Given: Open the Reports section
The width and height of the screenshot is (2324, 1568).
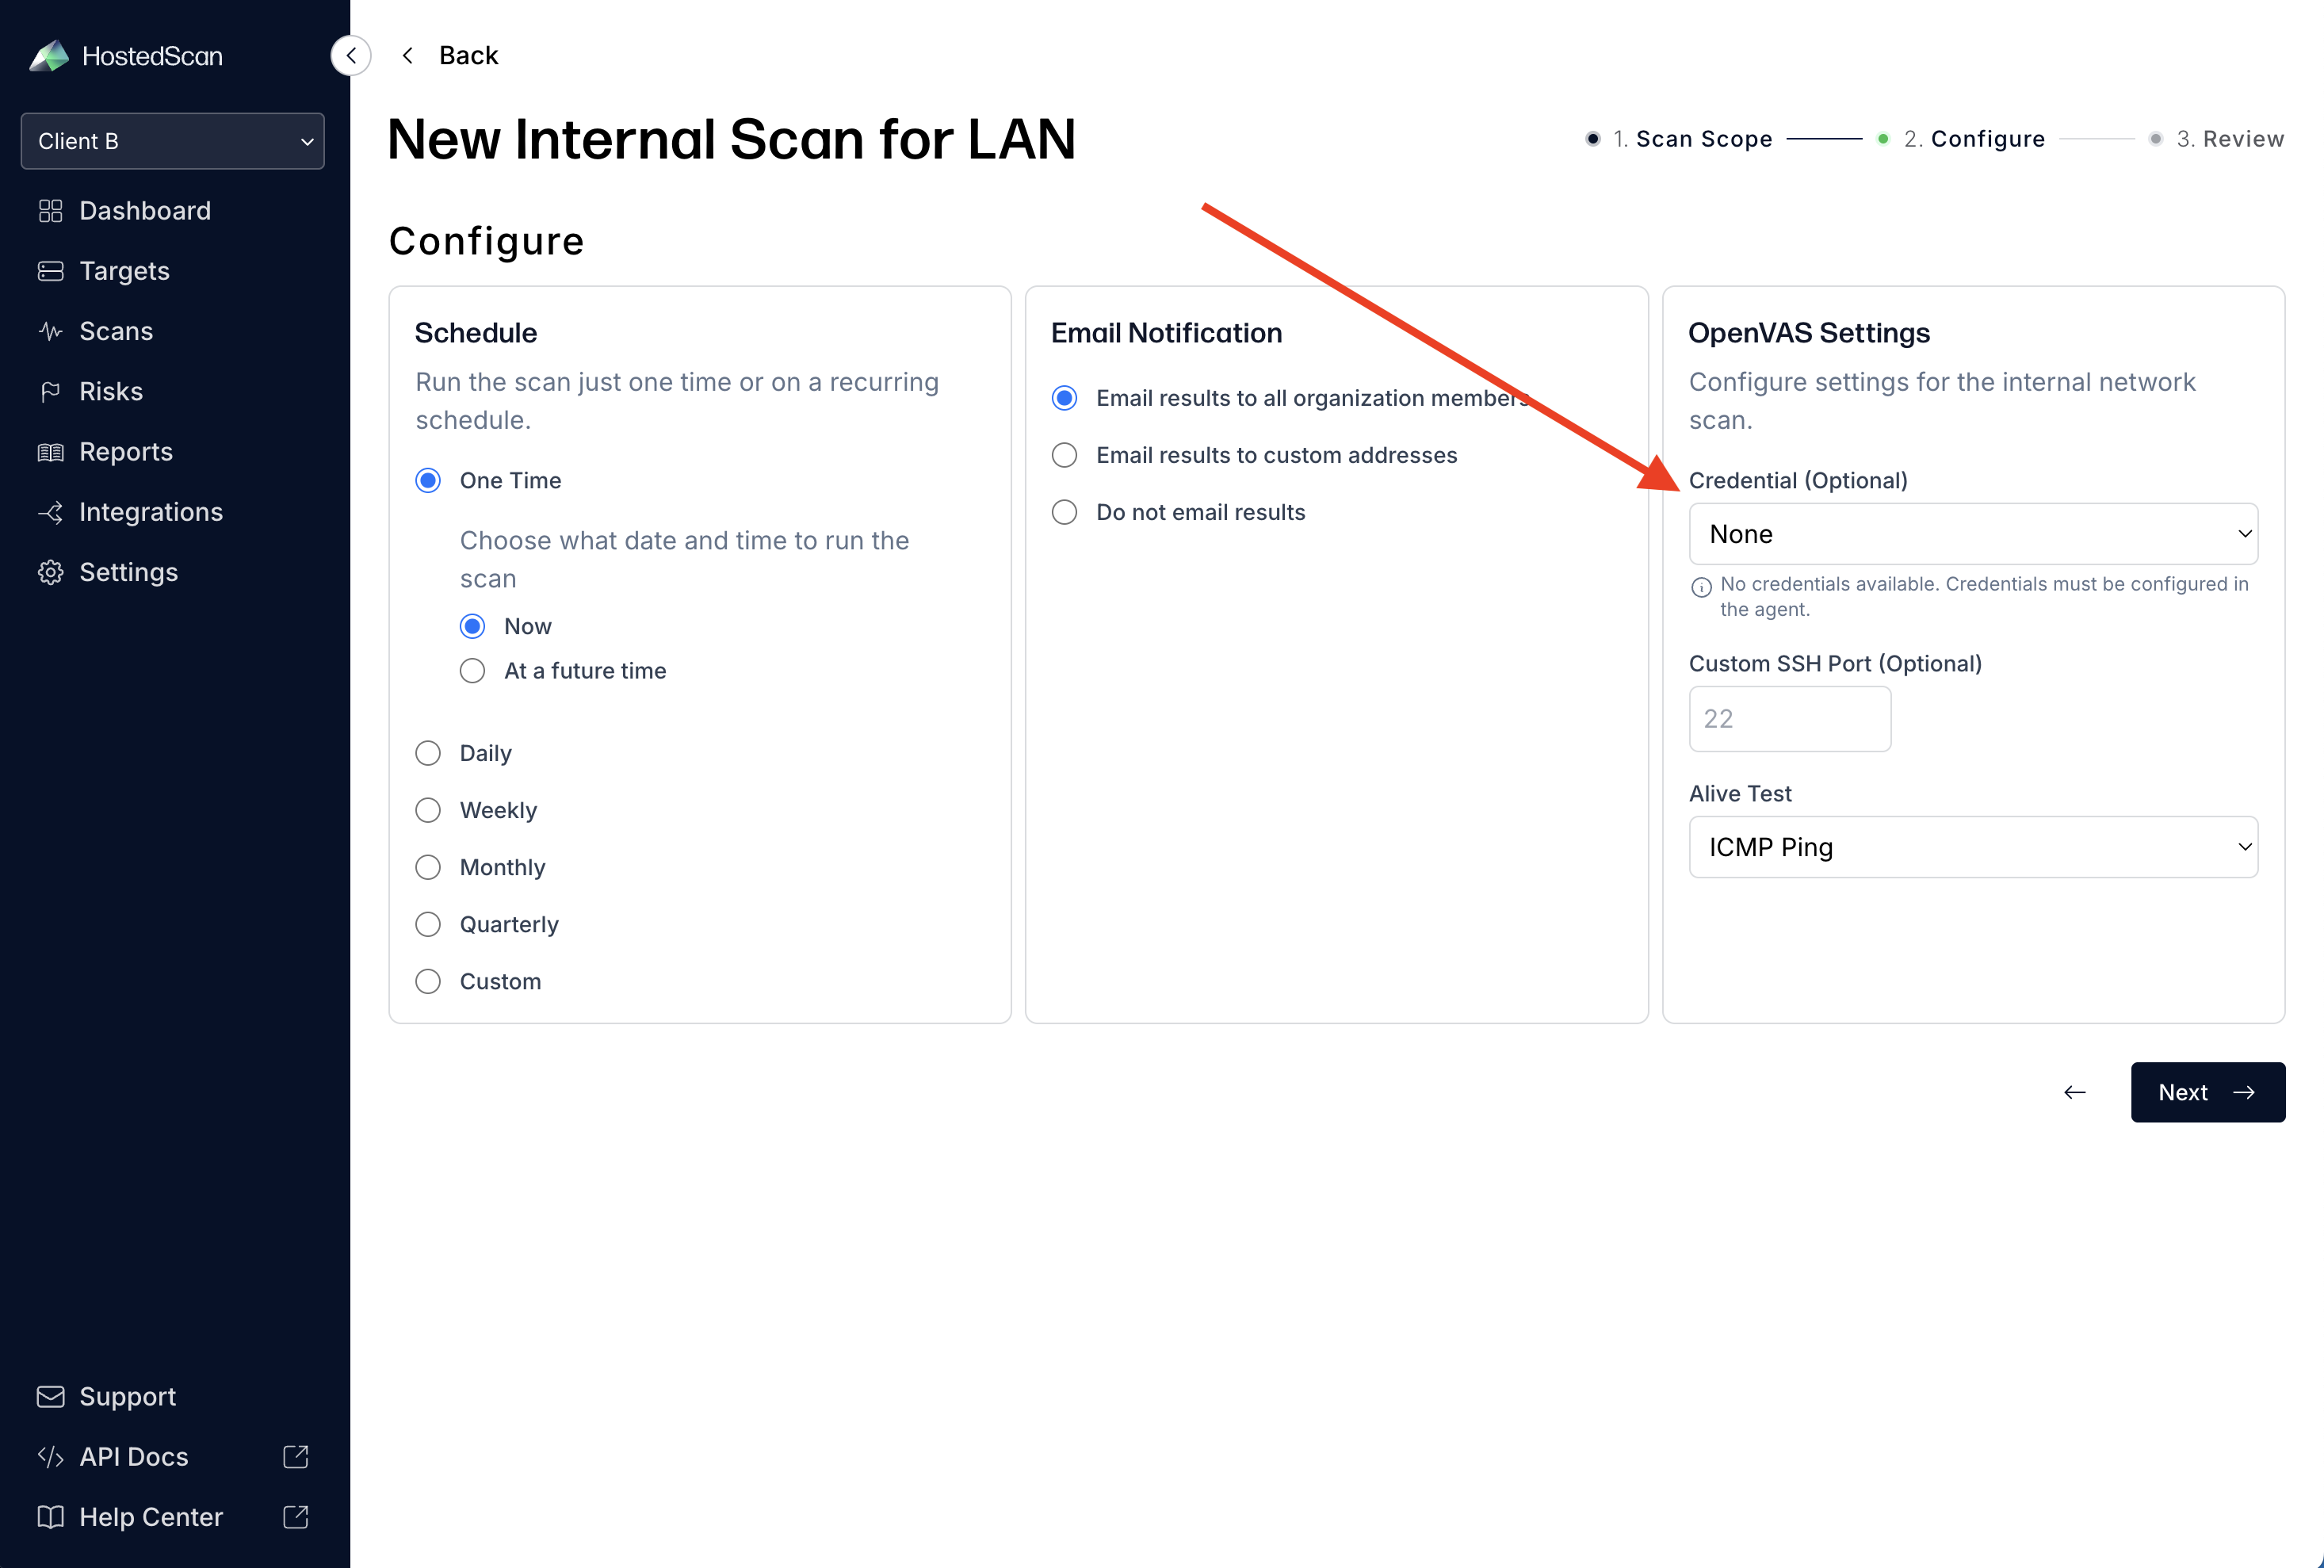Looking at the screenshot, I should point(126,452).
